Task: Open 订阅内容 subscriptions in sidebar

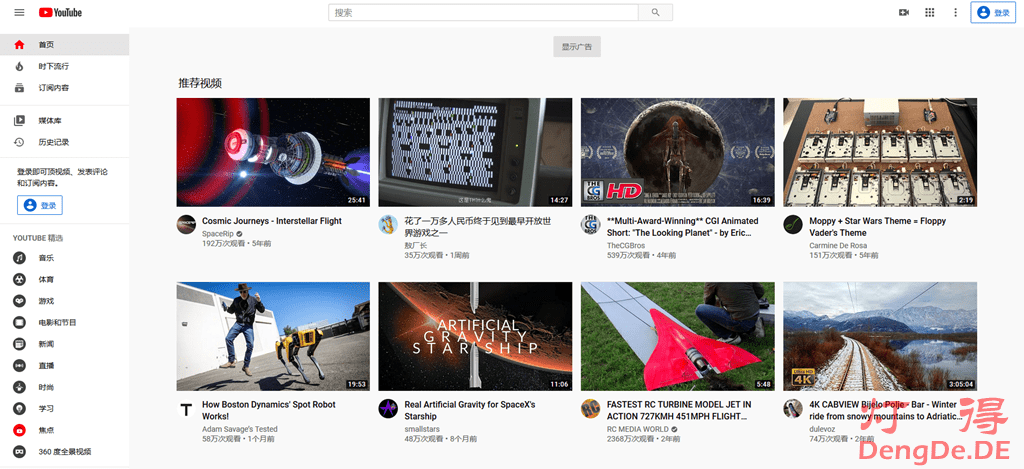Action: 54,88
